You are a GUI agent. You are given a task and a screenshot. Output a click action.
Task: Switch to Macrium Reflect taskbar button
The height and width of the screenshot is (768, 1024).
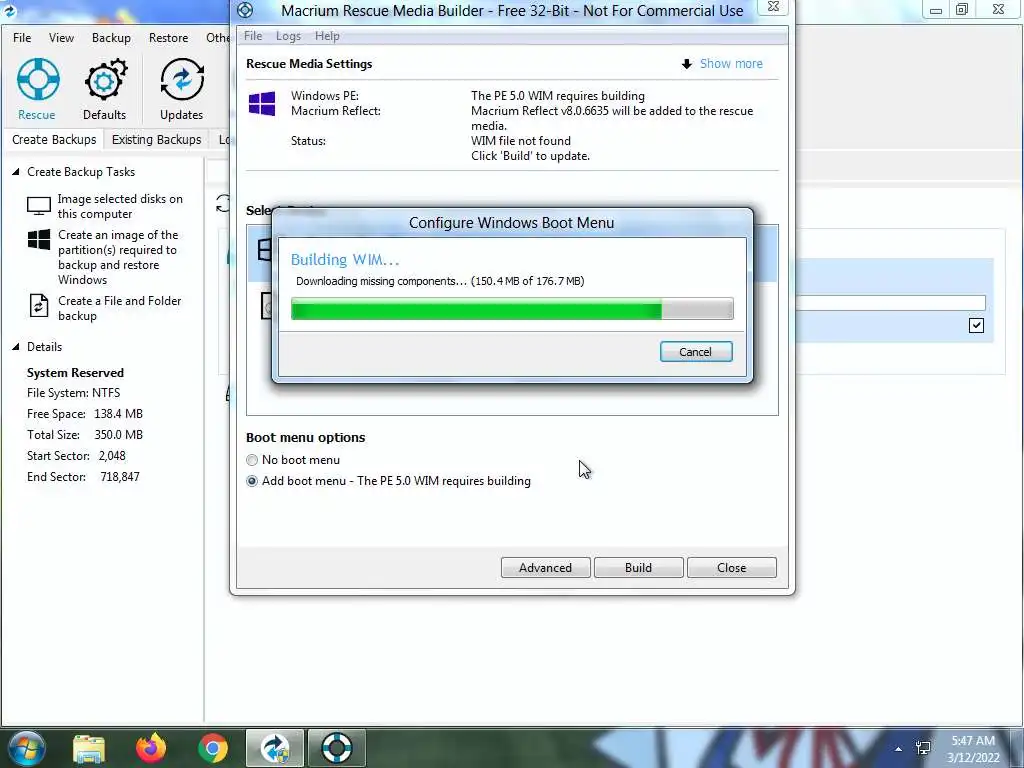tap(274, 748)
